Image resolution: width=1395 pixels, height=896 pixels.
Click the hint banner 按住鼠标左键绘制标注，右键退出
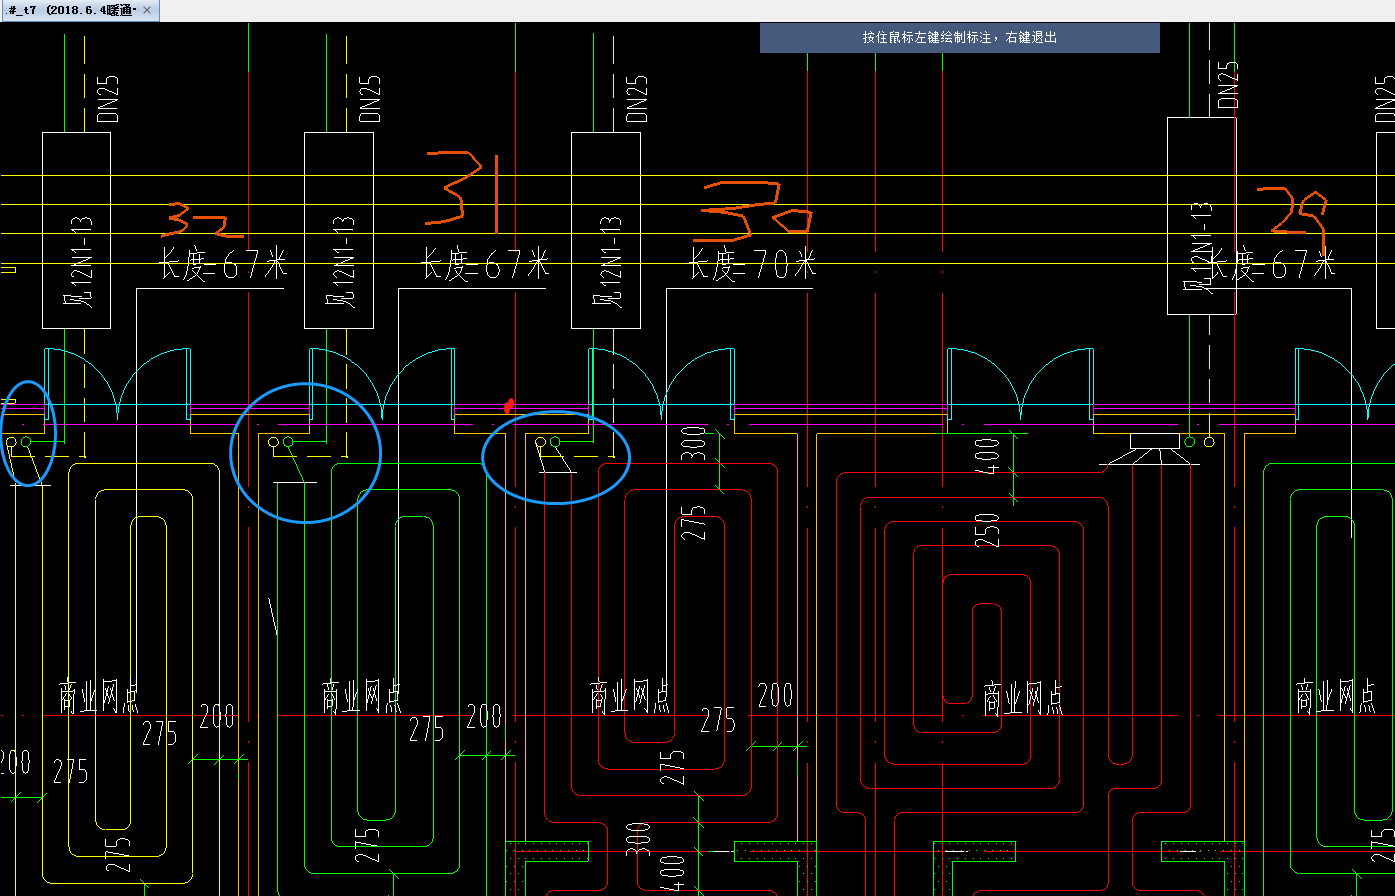pos(960,38)
